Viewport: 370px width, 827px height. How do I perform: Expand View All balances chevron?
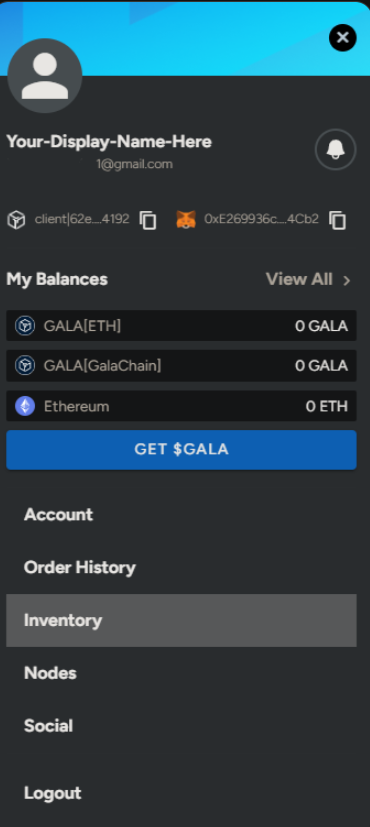346,280
